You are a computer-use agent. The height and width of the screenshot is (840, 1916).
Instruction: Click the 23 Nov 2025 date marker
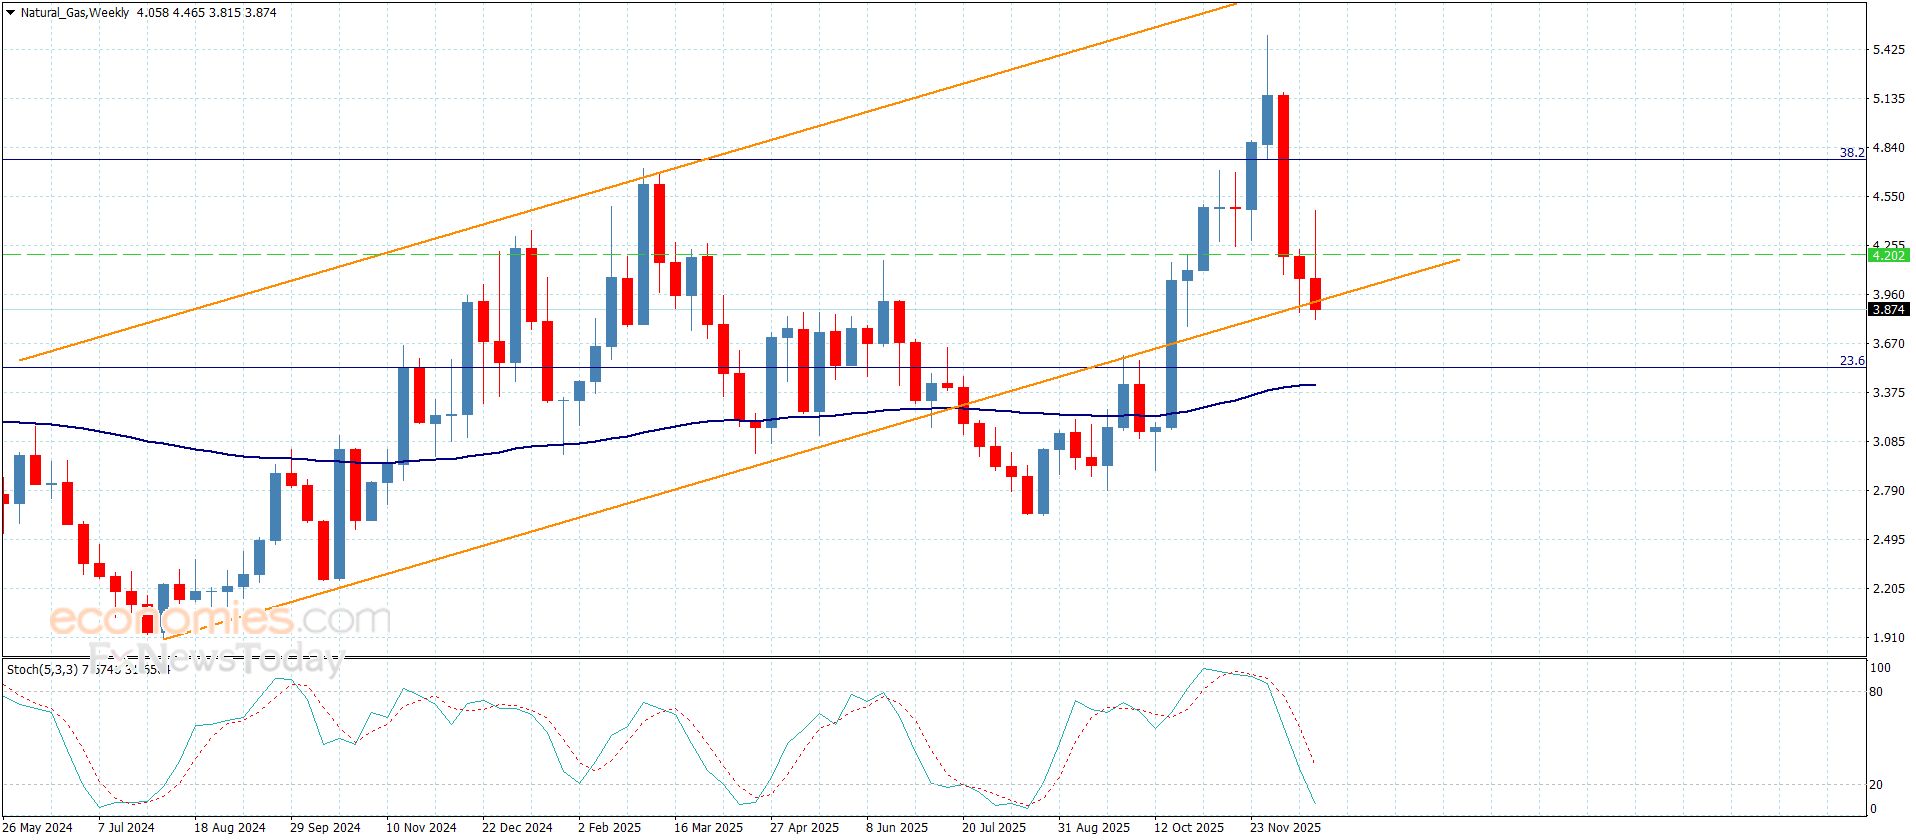1285,827
